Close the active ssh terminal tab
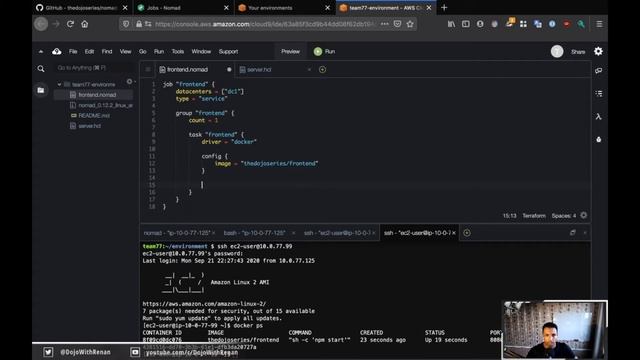 point(454,233)
